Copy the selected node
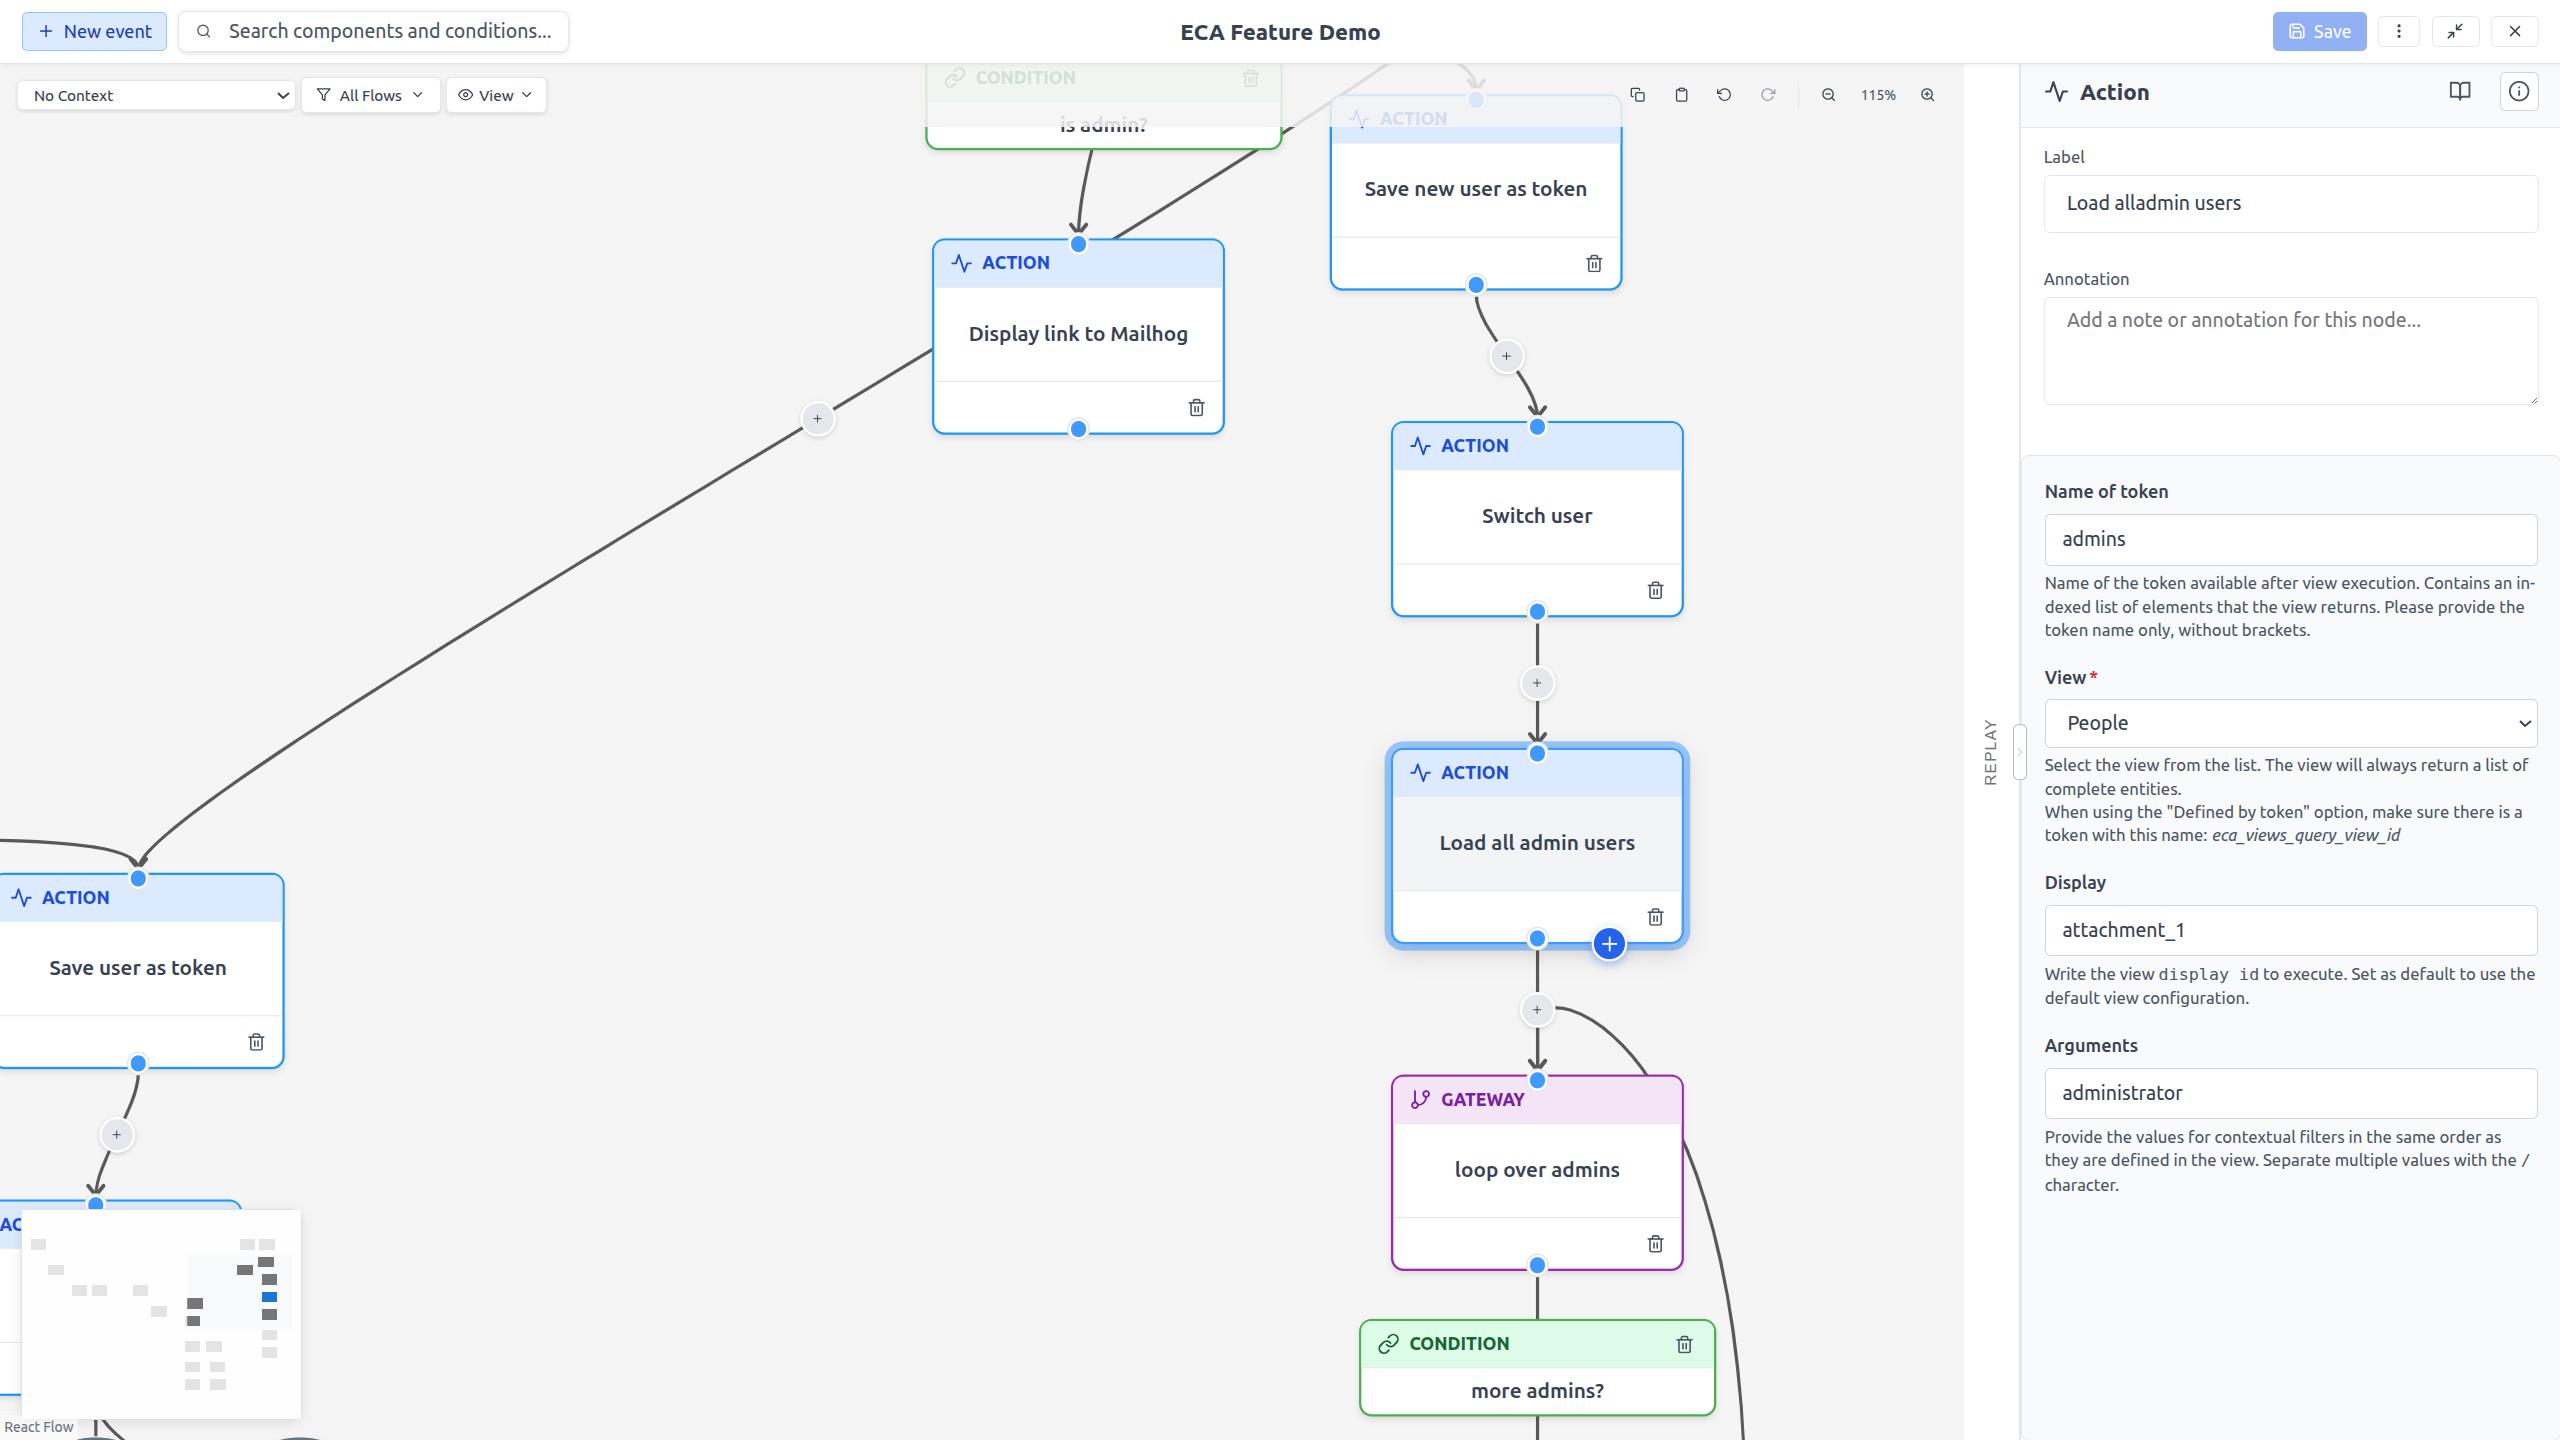The image size is (2560, 1440). click(1637, 94)
